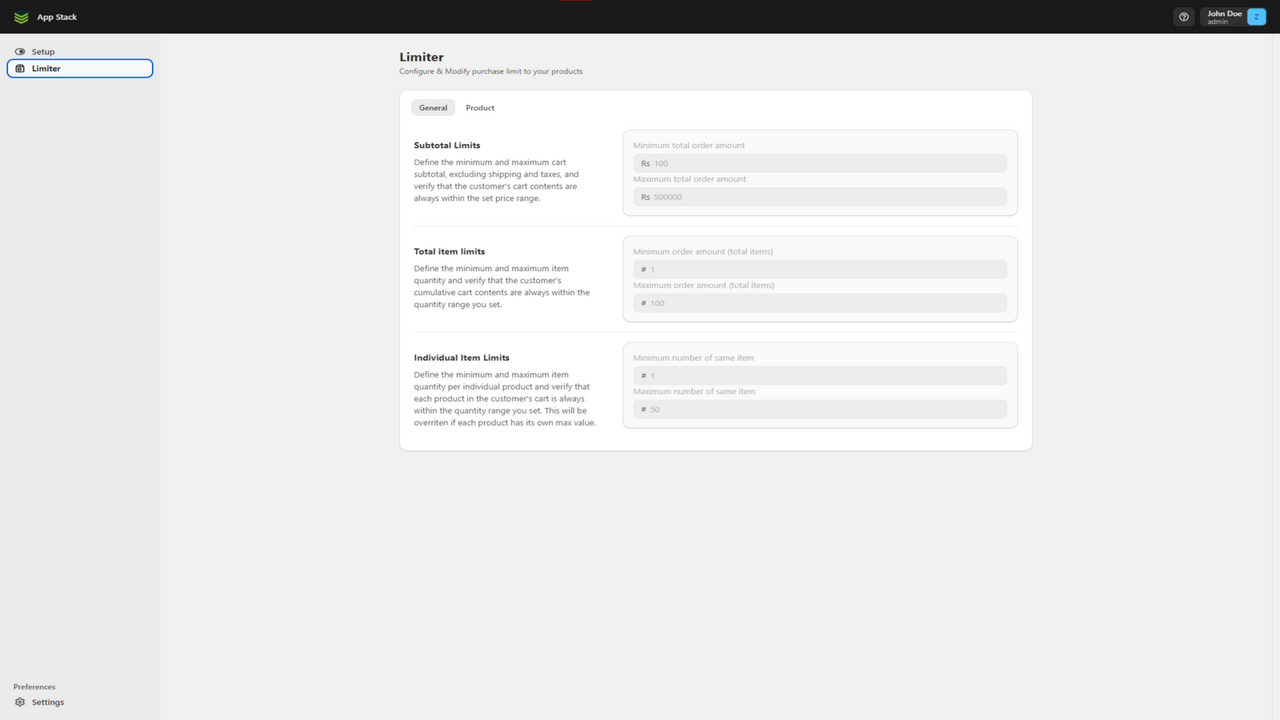Screen dimensions: 1280x720
Task: Click the App Stack logo icon
Action: click(x=21, y=17)
